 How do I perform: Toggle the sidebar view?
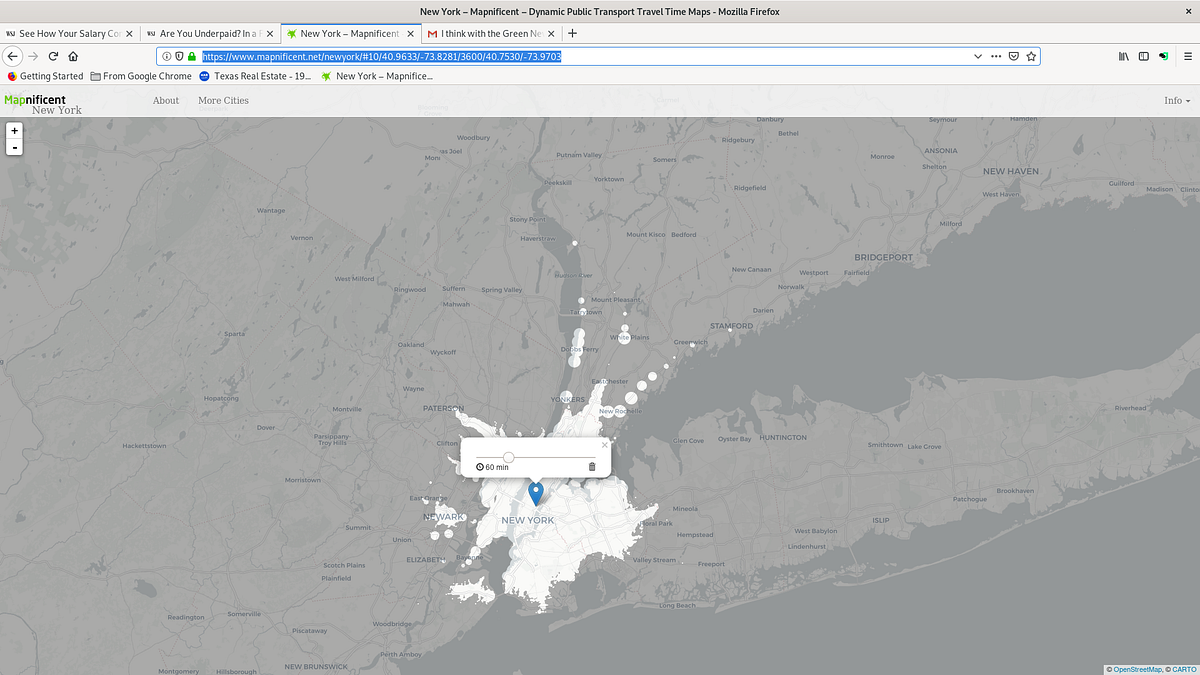tap(1144, 56)
